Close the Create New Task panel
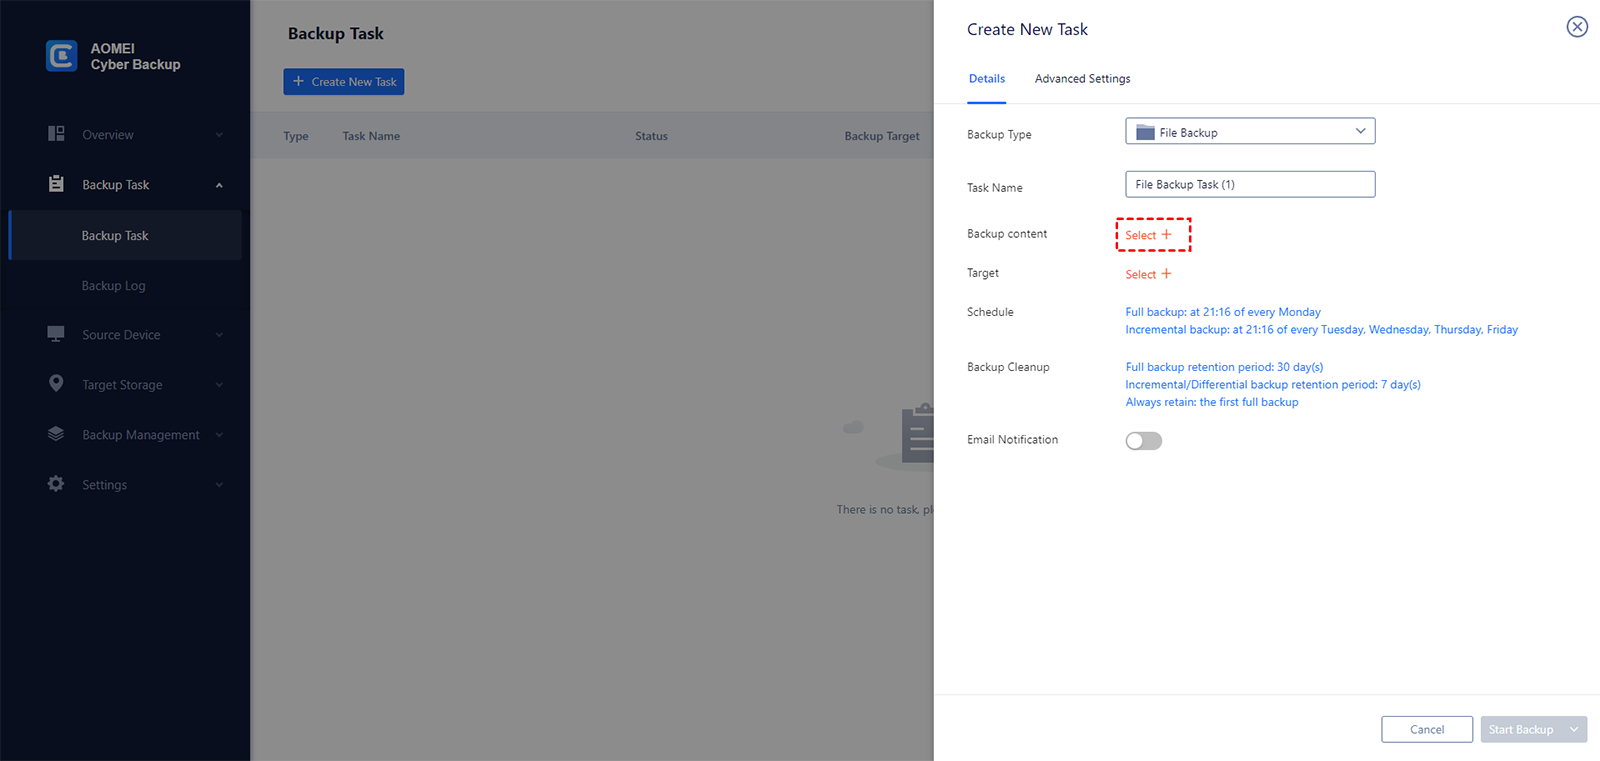Image resolution: width=1600 pixels, height=761 pixels. [1576, 27]
